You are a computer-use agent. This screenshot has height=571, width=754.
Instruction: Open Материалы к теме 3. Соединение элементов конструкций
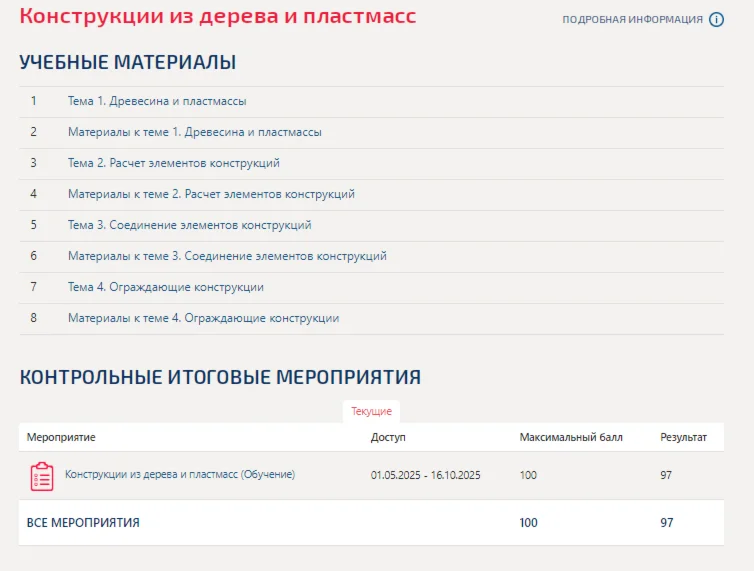(227, 256)
